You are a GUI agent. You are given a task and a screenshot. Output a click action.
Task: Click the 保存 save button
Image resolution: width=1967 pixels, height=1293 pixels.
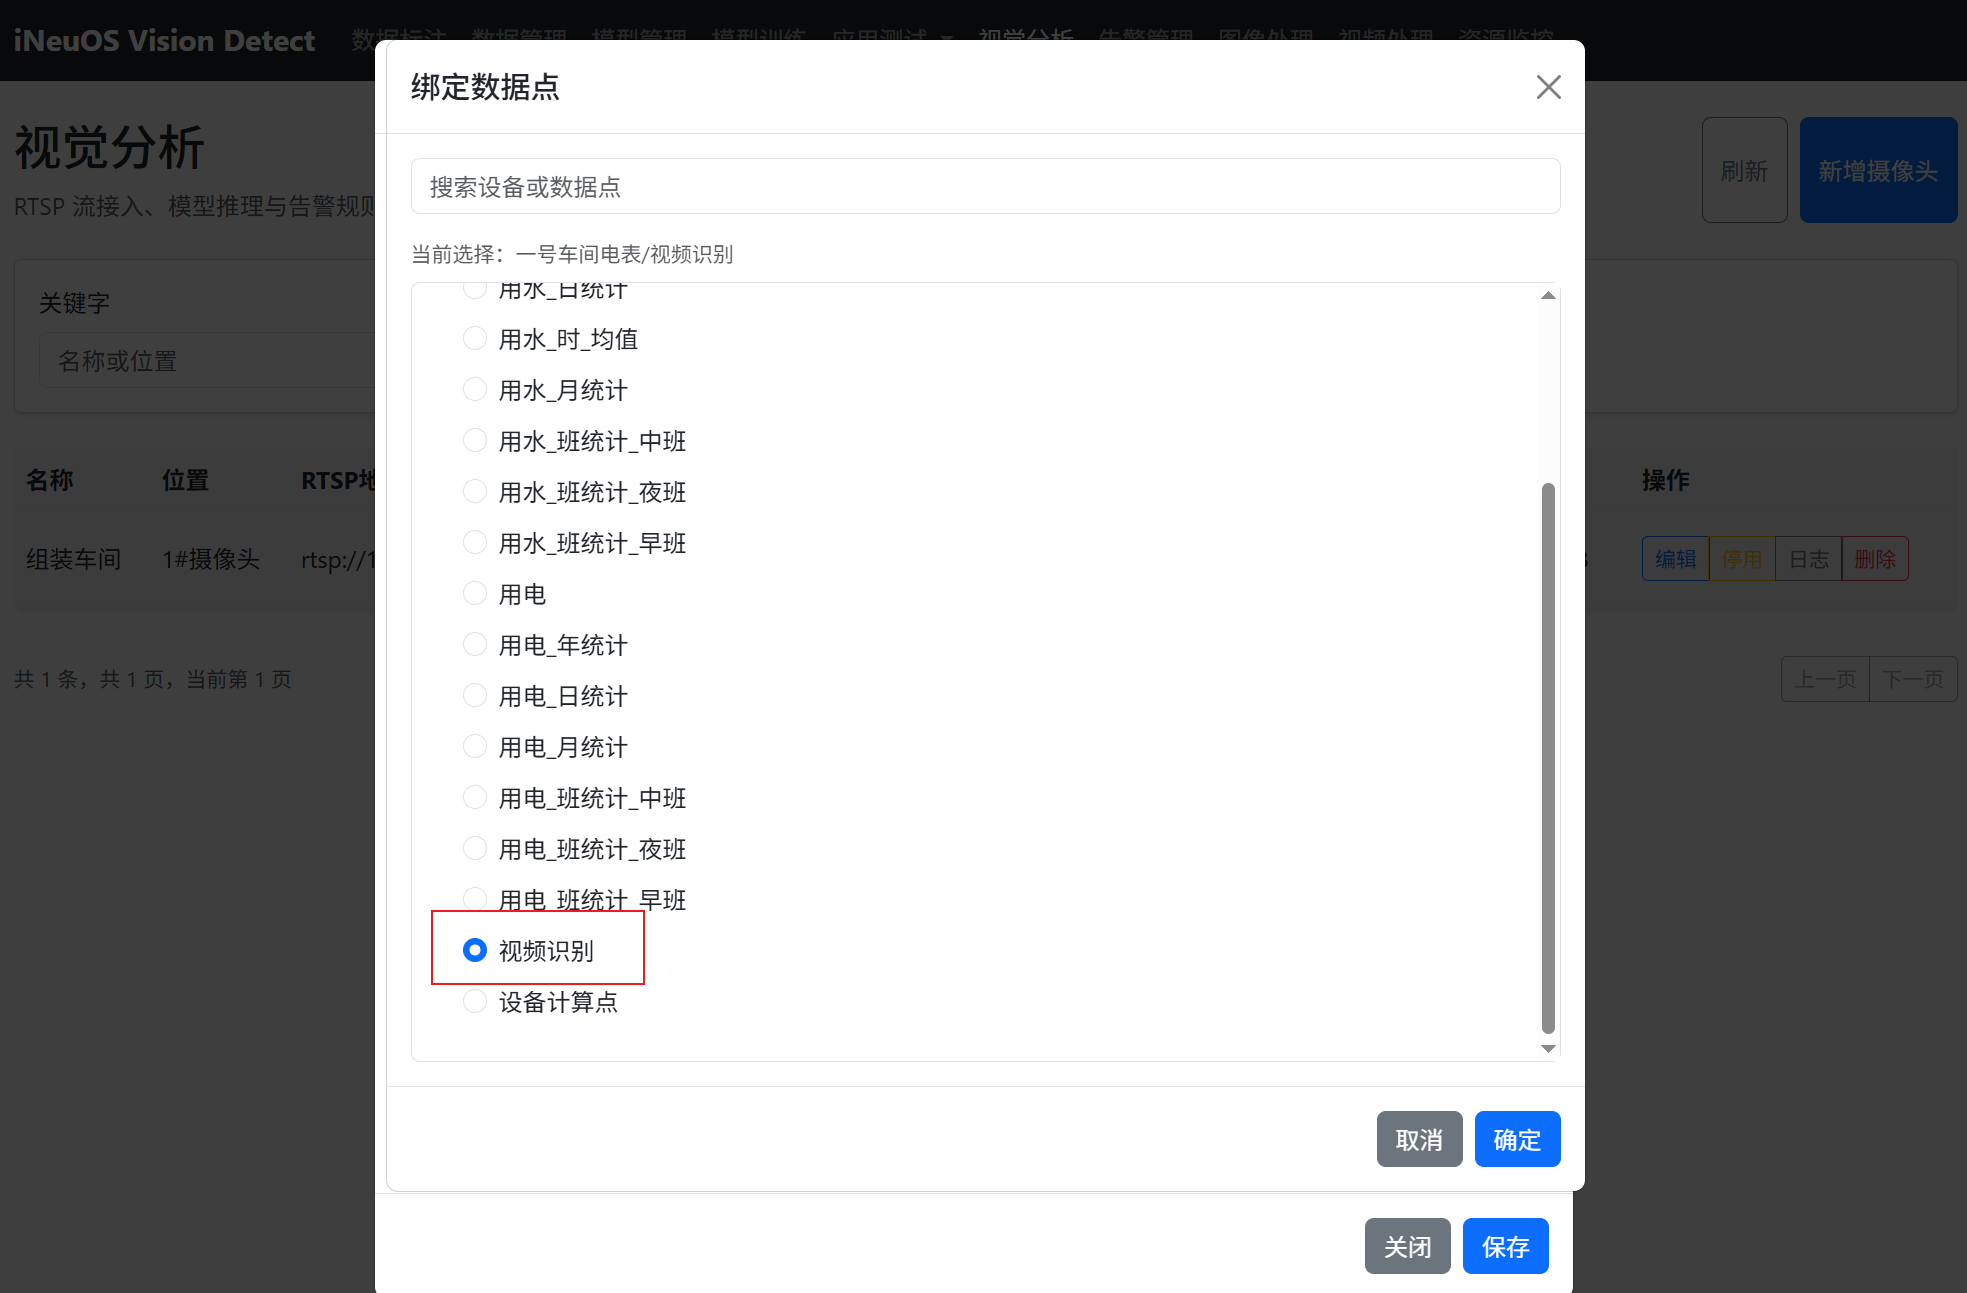point(1505,1246)
